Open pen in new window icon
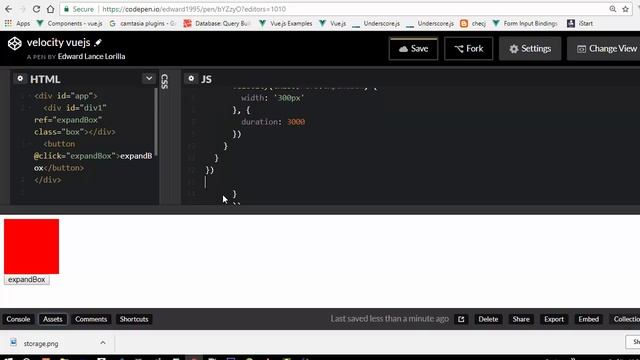The image size is (640, 360). (x=461, y=319)
